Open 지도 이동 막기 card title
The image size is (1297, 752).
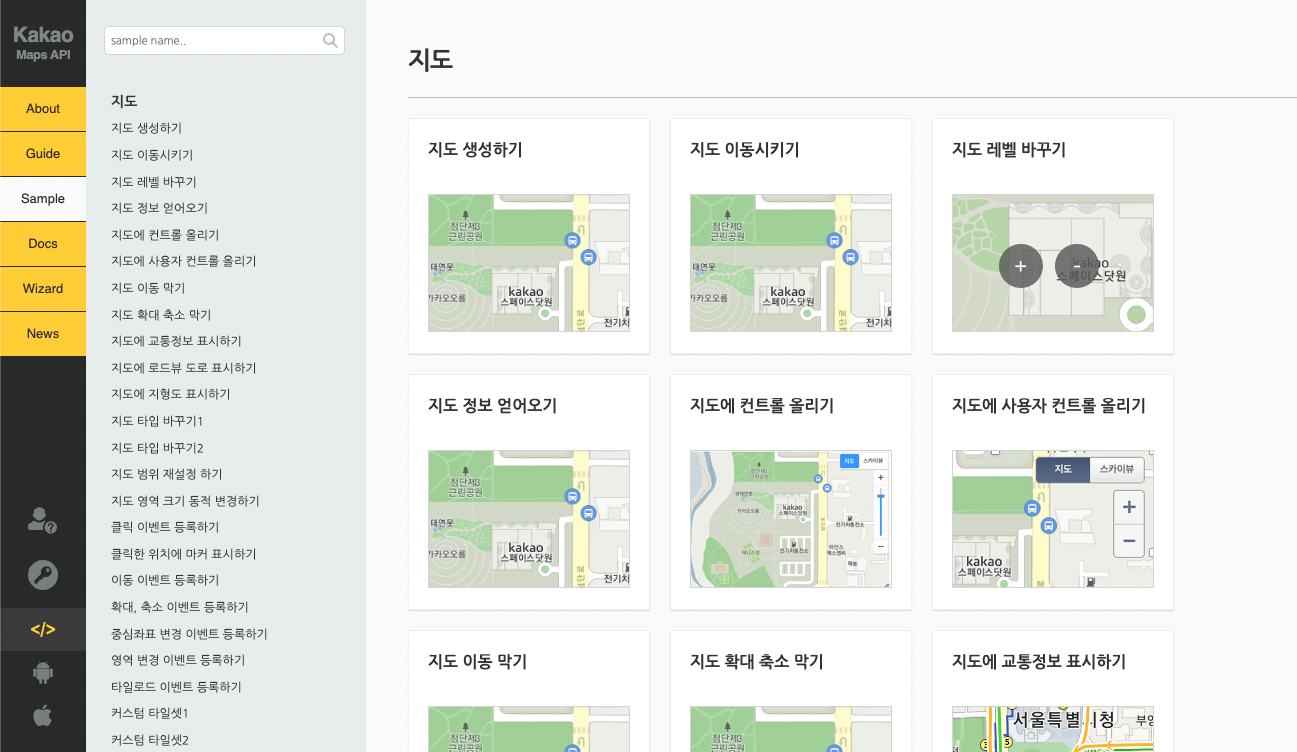(477, 662)
